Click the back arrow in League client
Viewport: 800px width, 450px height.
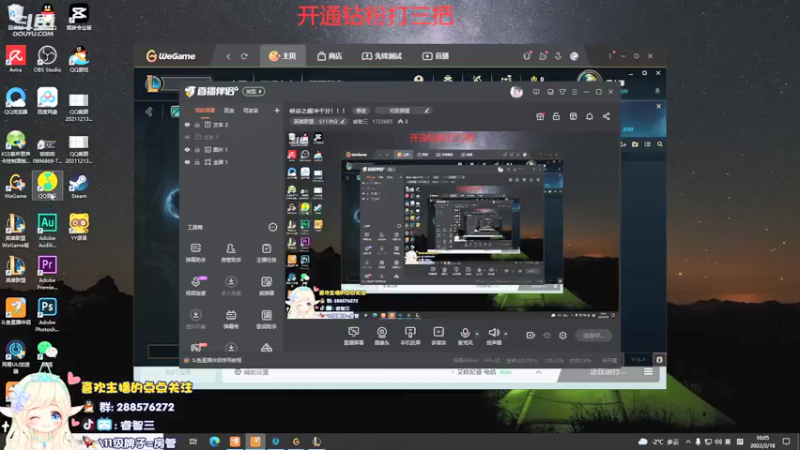pos(149,112)
